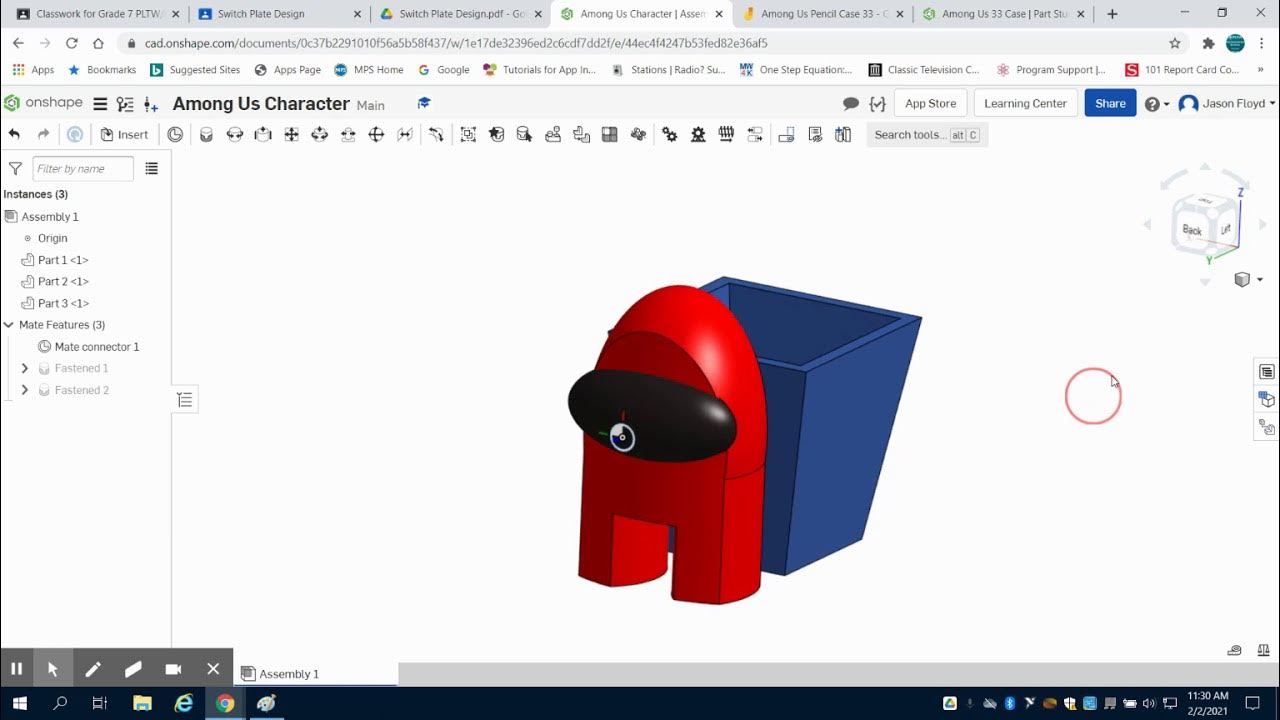
Task: Select the Revolute mate tool
Action: pos(235,134)
